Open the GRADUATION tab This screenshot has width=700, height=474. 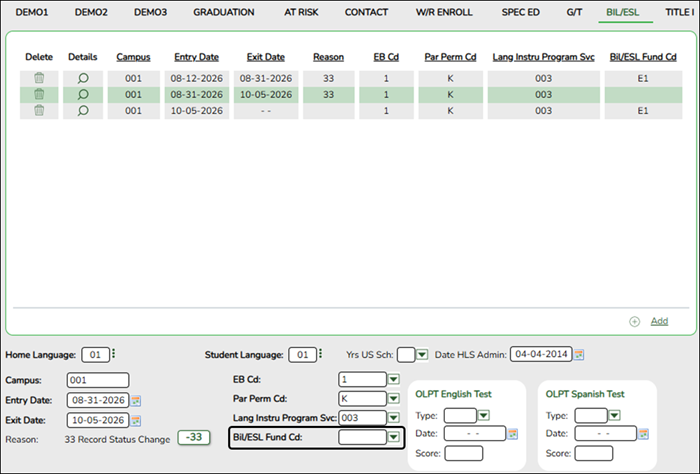224,12
